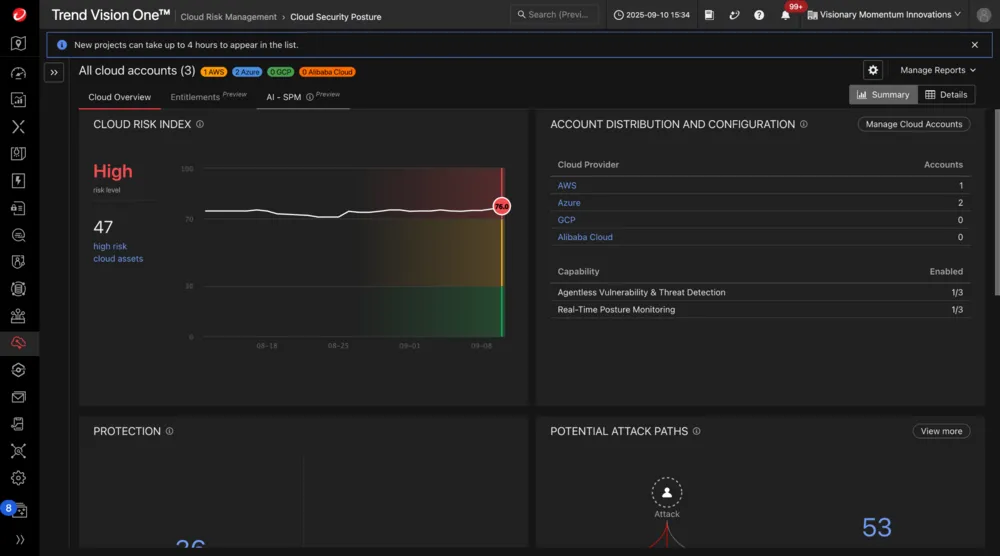1000x556 pixels.
Task: Click the 76.6 risk marker on chart
Action: 501,206
